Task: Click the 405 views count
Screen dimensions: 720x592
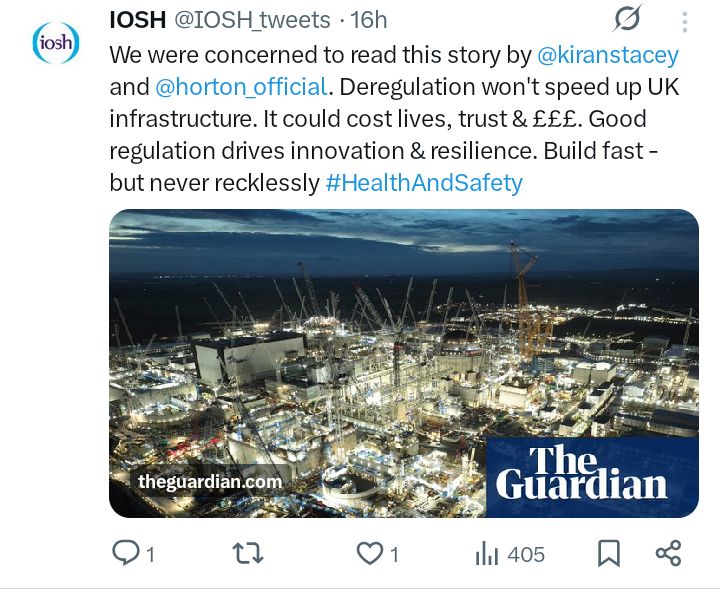Action: pyautogui.click(x=526, y=554)
